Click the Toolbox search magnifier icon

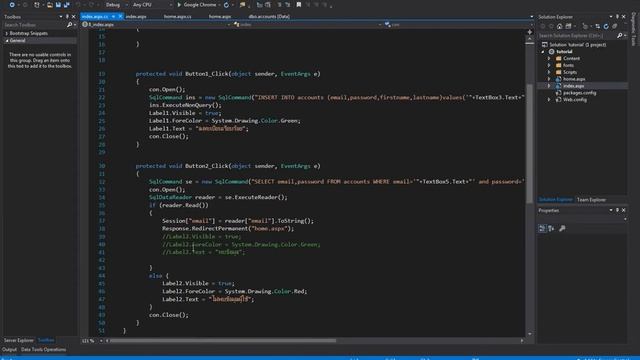[x=69, y=25]
